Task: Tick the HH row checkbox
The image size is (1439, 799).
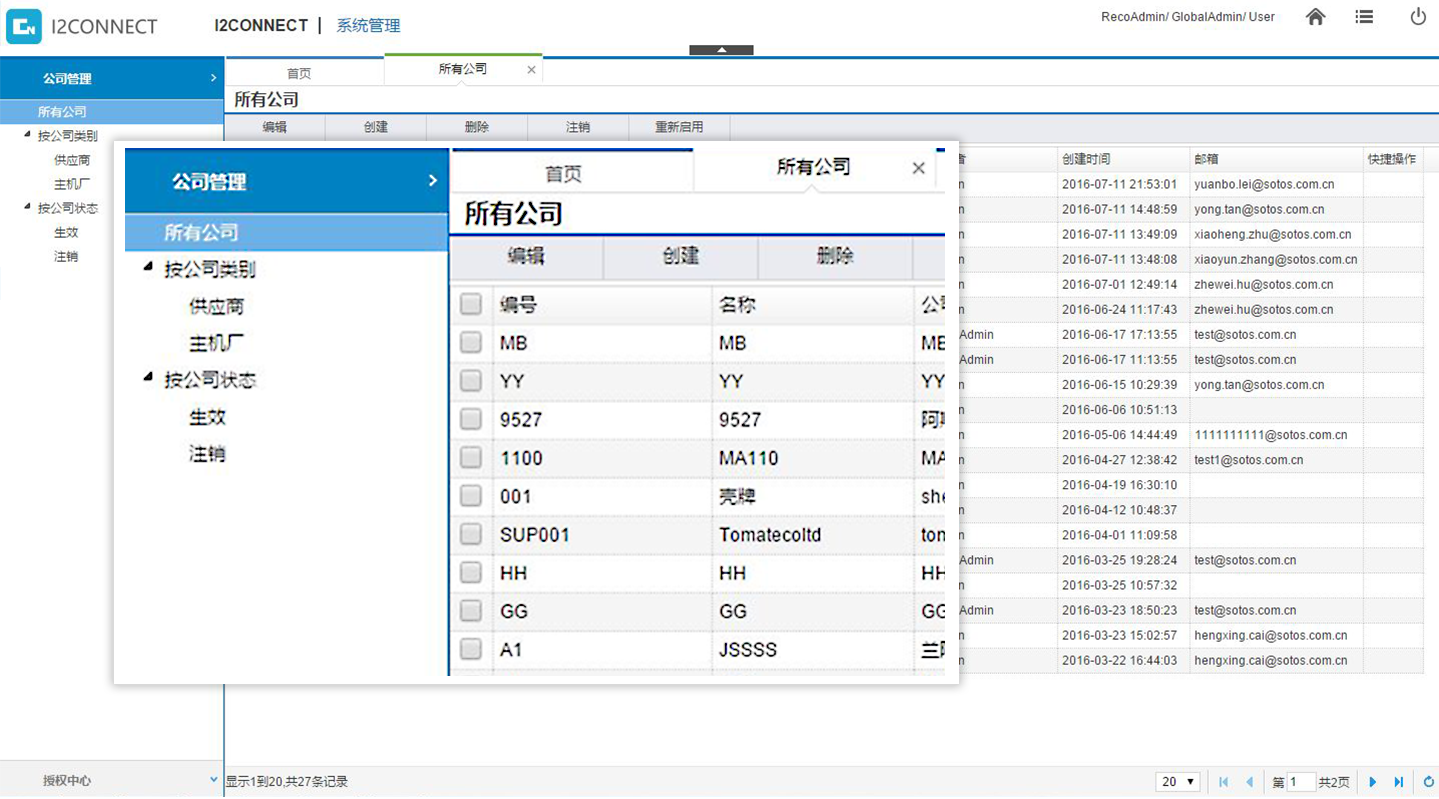Action: pyautogui.click(x=470, y=573)
